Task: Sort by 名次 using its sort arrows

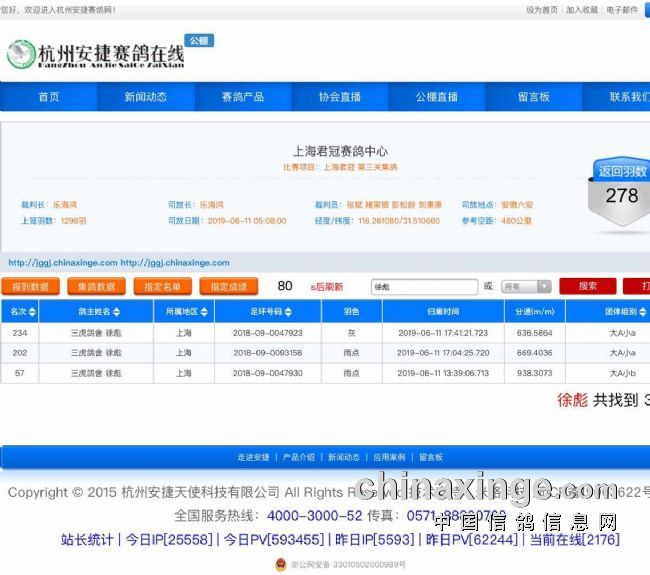Action: tap(32, 312)
